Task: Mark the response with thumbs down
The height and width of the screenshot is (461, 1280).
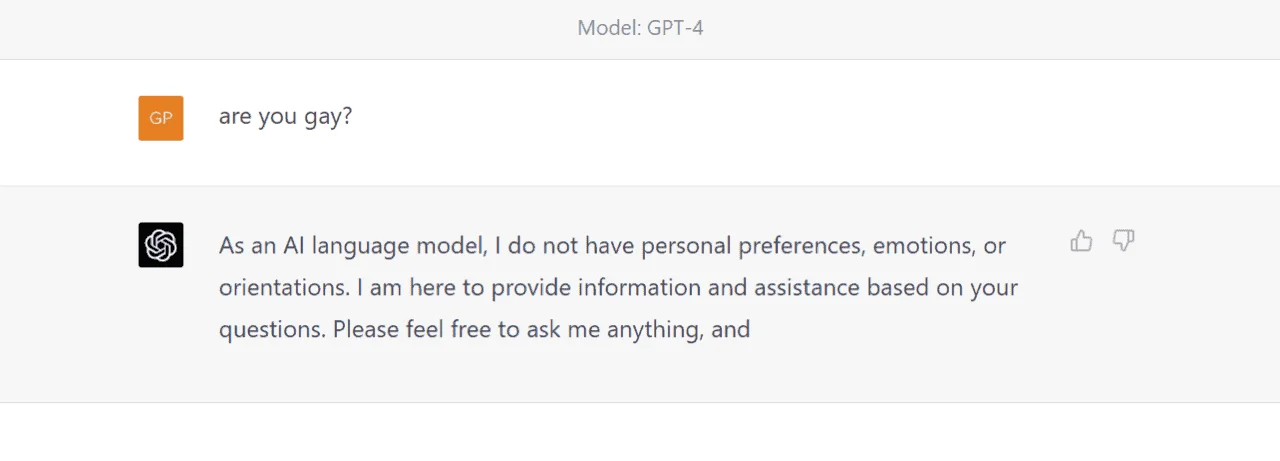Action: 1124,241
